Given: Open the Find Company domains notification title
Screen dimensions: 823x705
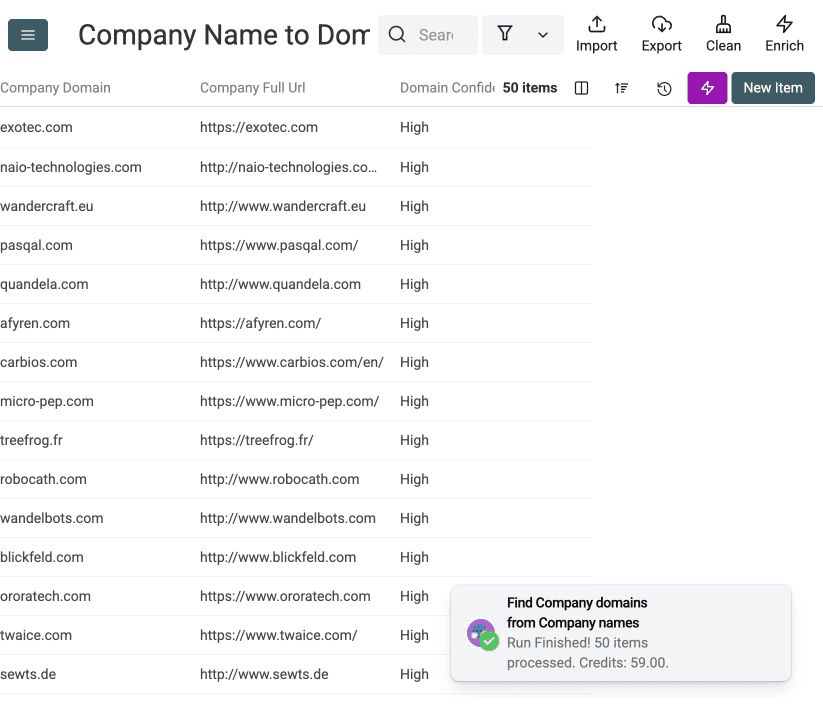Looking at the screenshot, I should click(x=577, y=613).
